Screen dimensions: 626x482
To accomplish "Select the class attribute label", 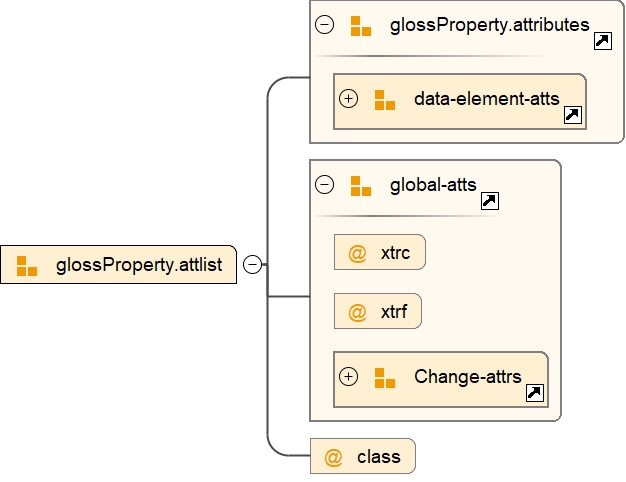I will [x=378, y=457].
